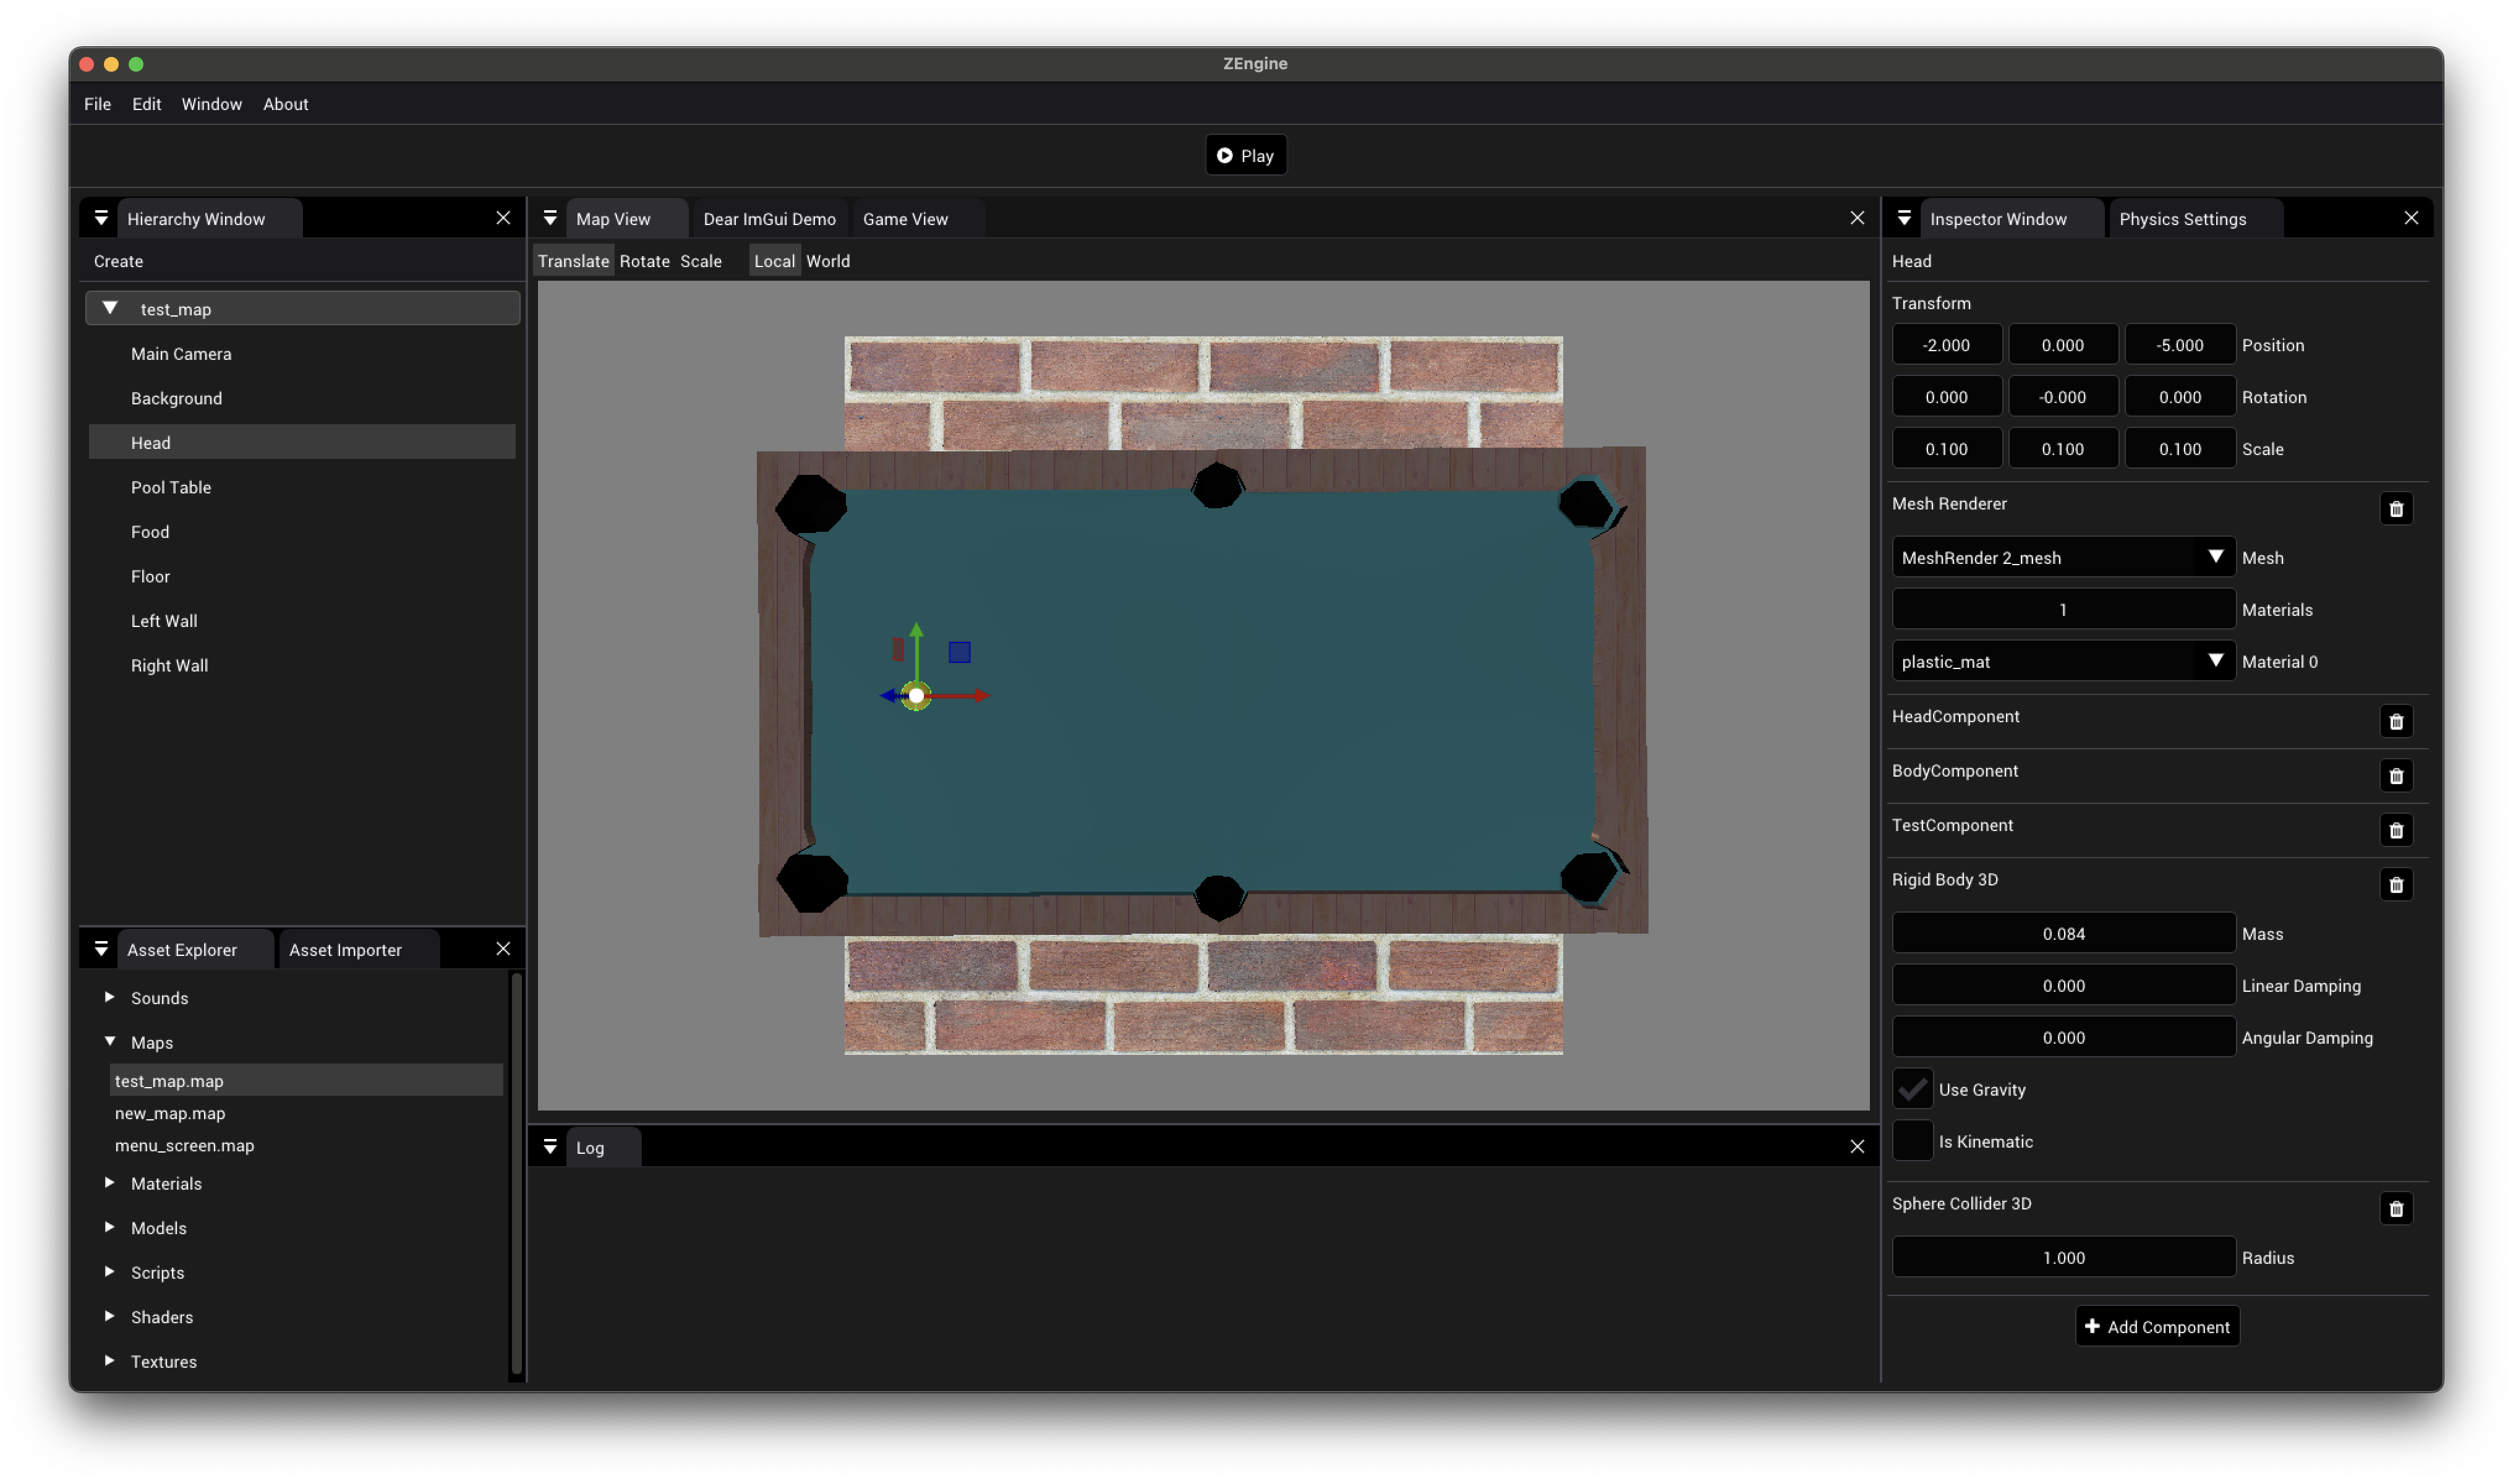The width and height of the screenshot is (2513, 1484).
Task: Open the Window menu
Action: coord(211,104)
